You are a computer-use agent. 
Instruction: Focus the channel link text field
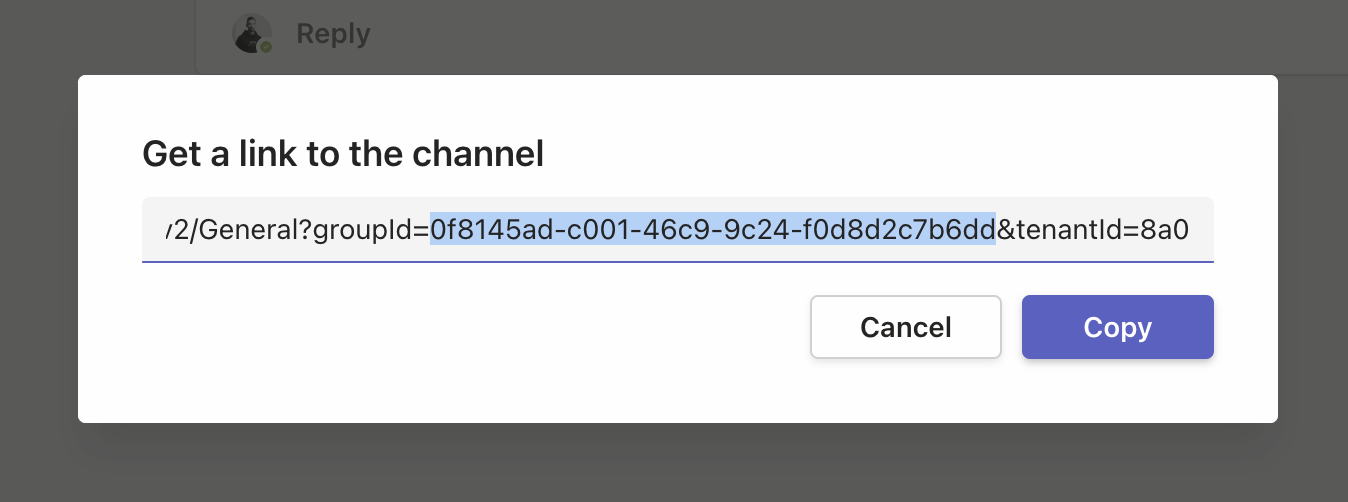click(x=677, y=230)
